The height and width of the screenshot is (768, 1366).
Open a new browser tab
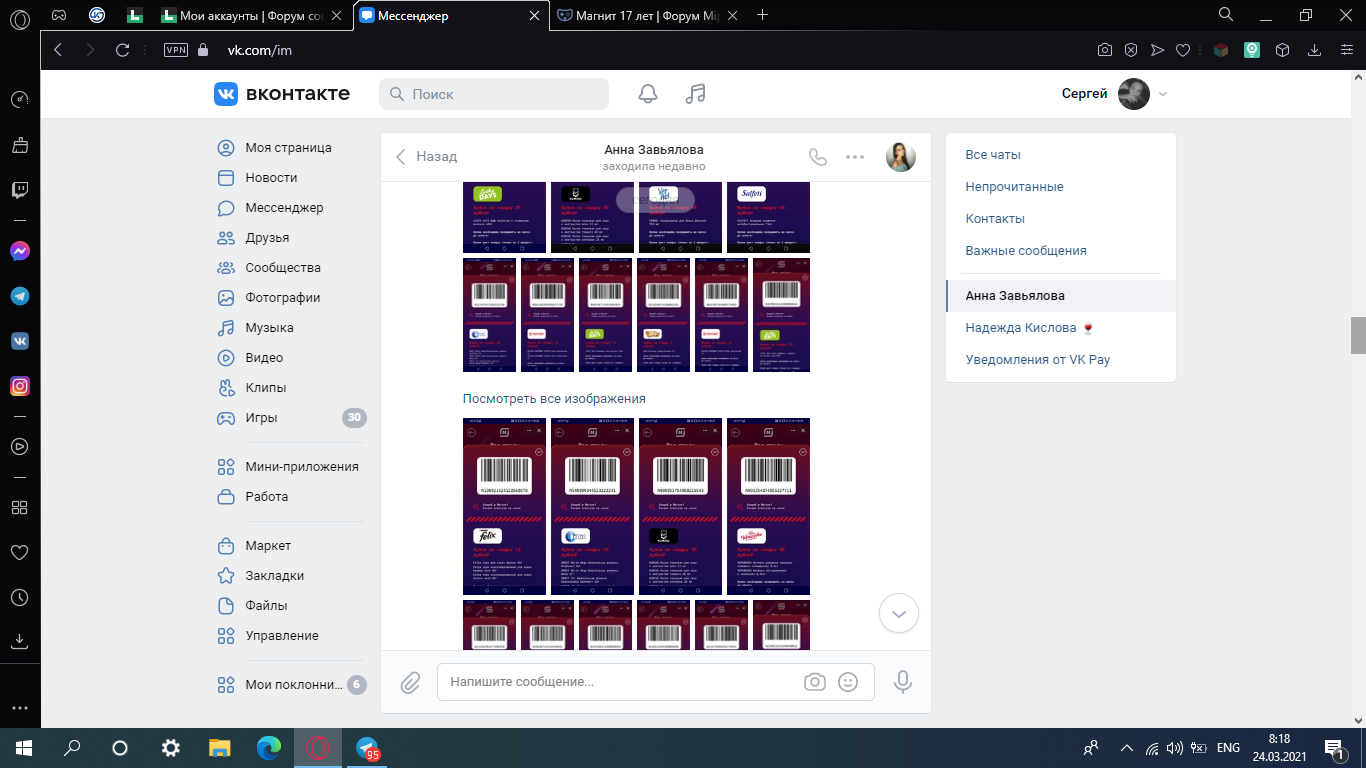click(763, 15)
